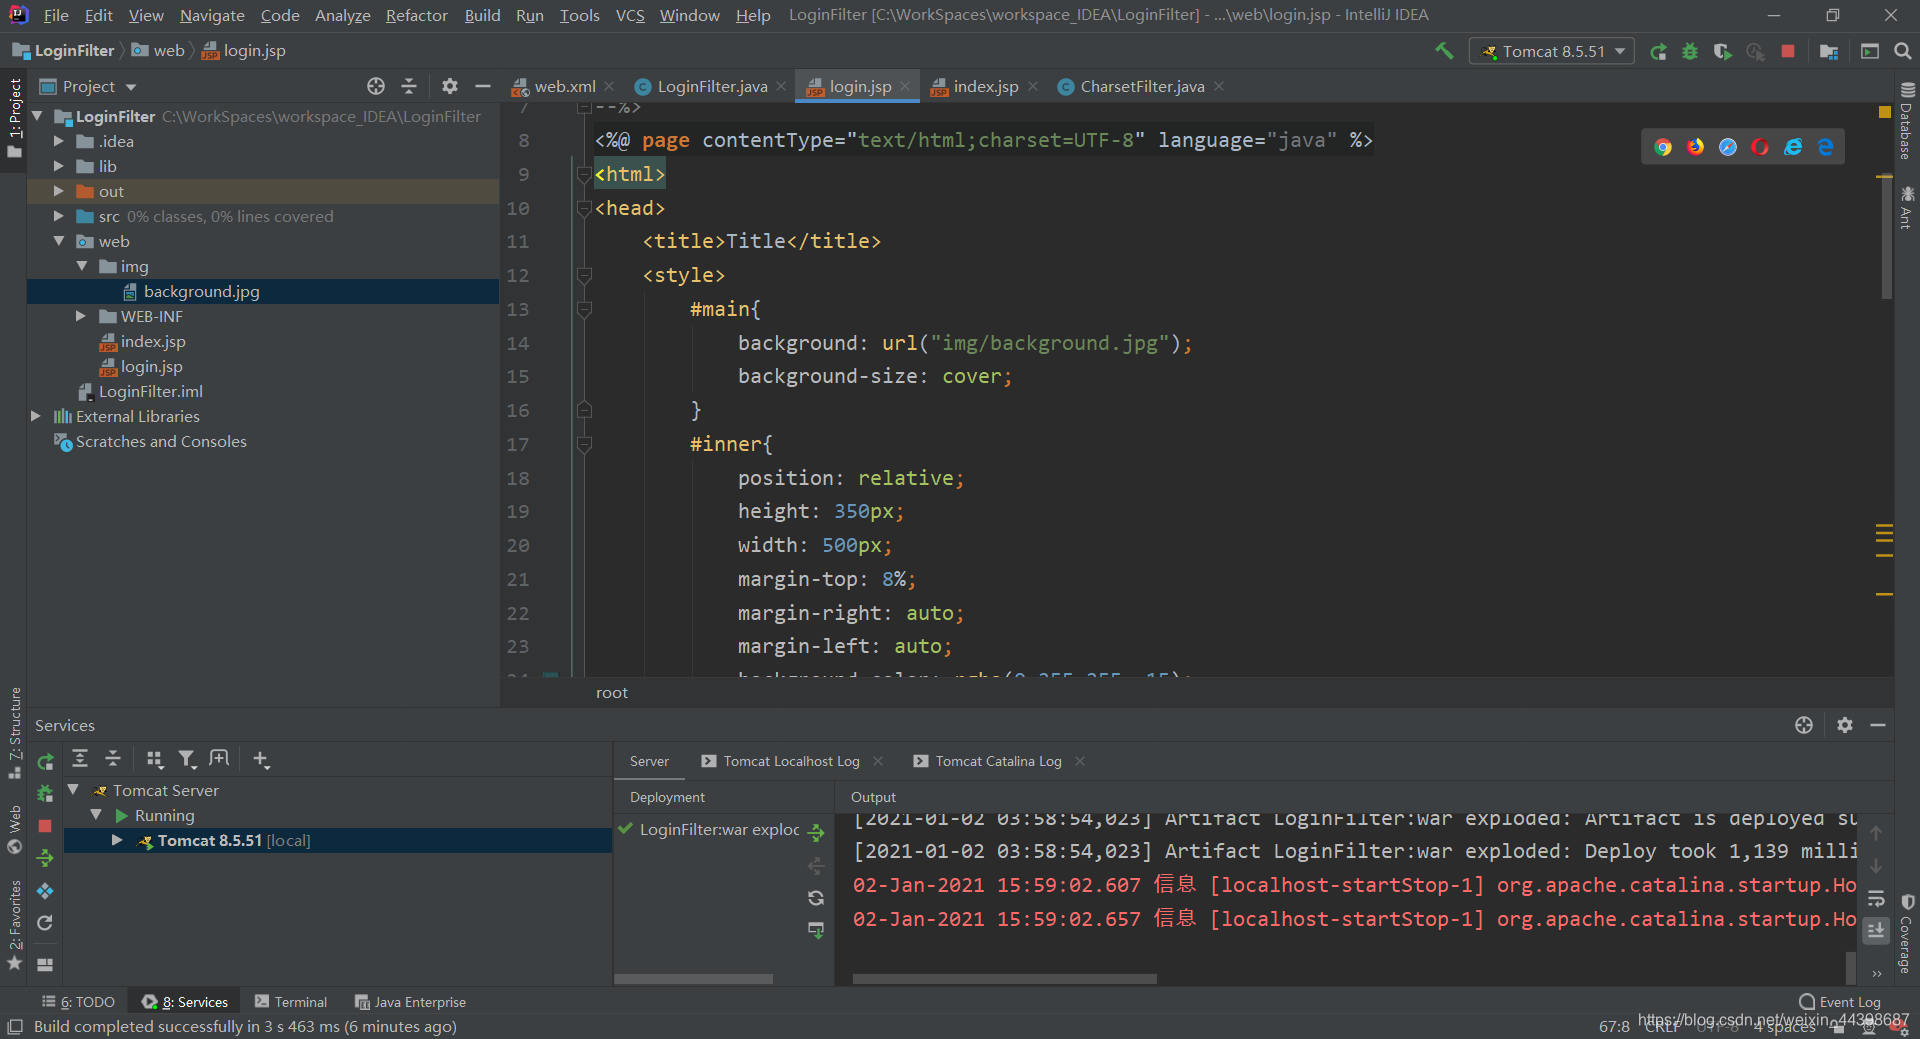
Task: Preview page in Chrome browser
Action: point(1663,147)
